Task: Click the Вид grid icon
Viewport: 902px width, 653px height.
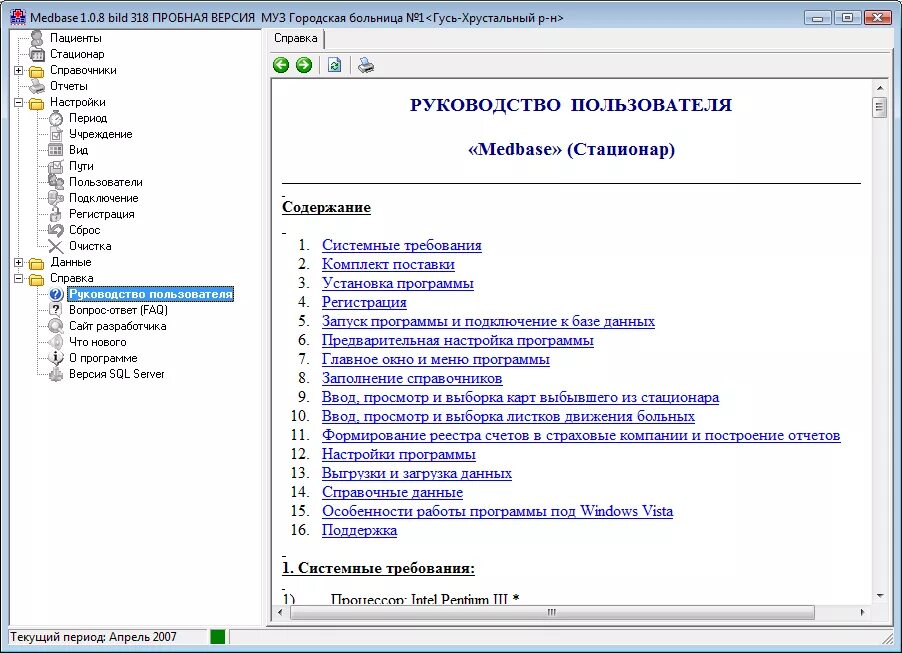Action: (x=56, y=150)
